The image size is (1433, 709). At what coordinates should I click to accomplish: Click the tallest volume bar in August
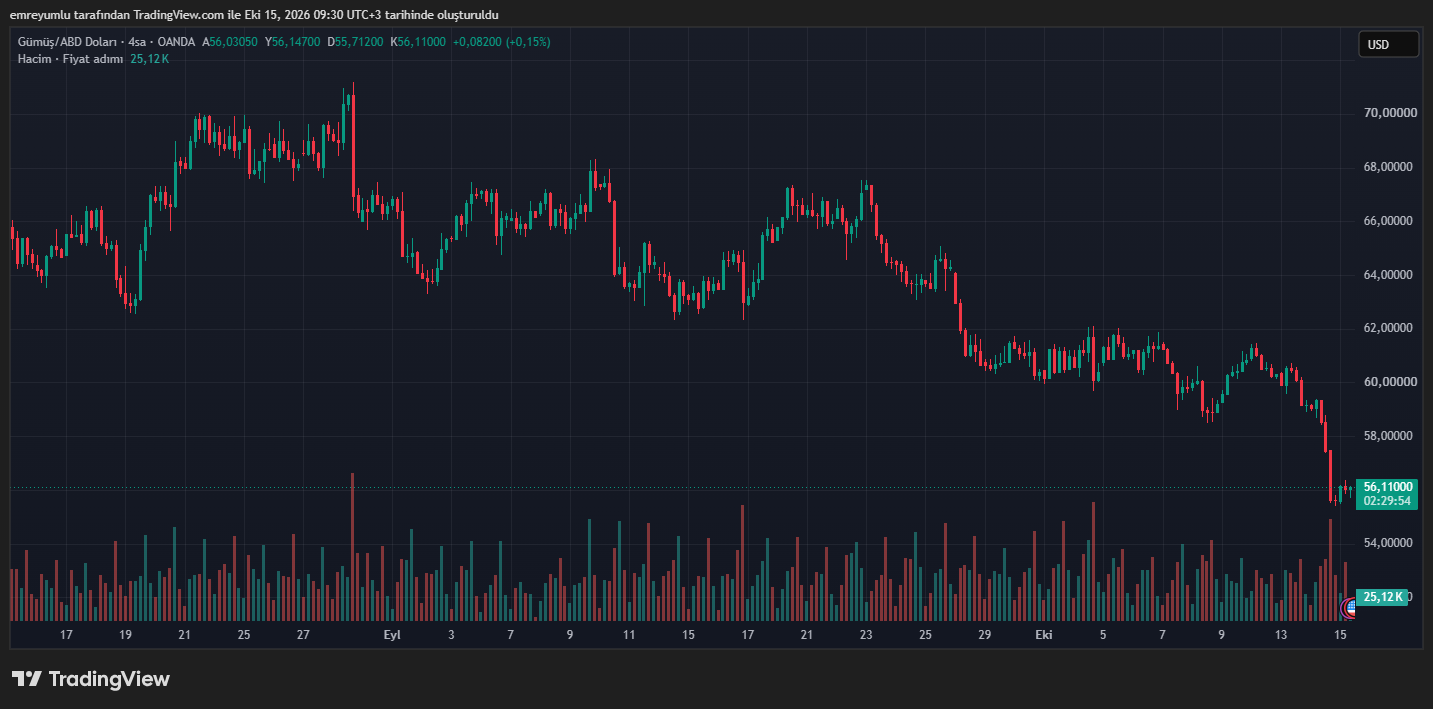(353, 546)
